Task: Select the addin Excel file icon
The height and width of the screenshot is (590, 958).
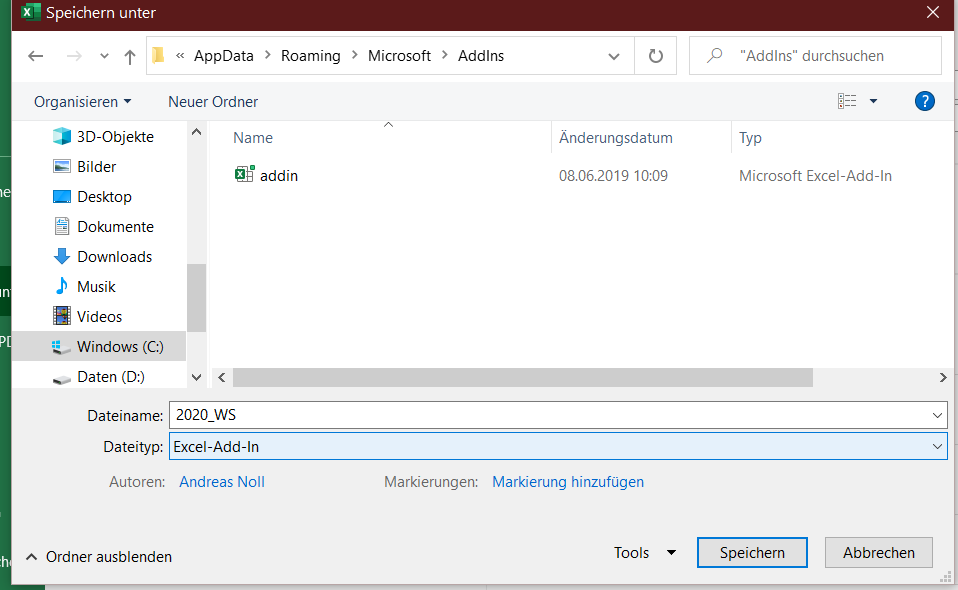Action: (x=244, y=175)
